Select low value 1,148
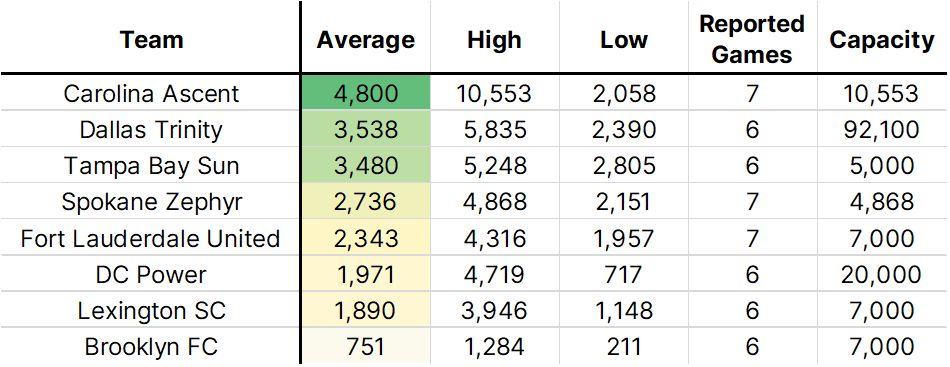 coord(623,311)
